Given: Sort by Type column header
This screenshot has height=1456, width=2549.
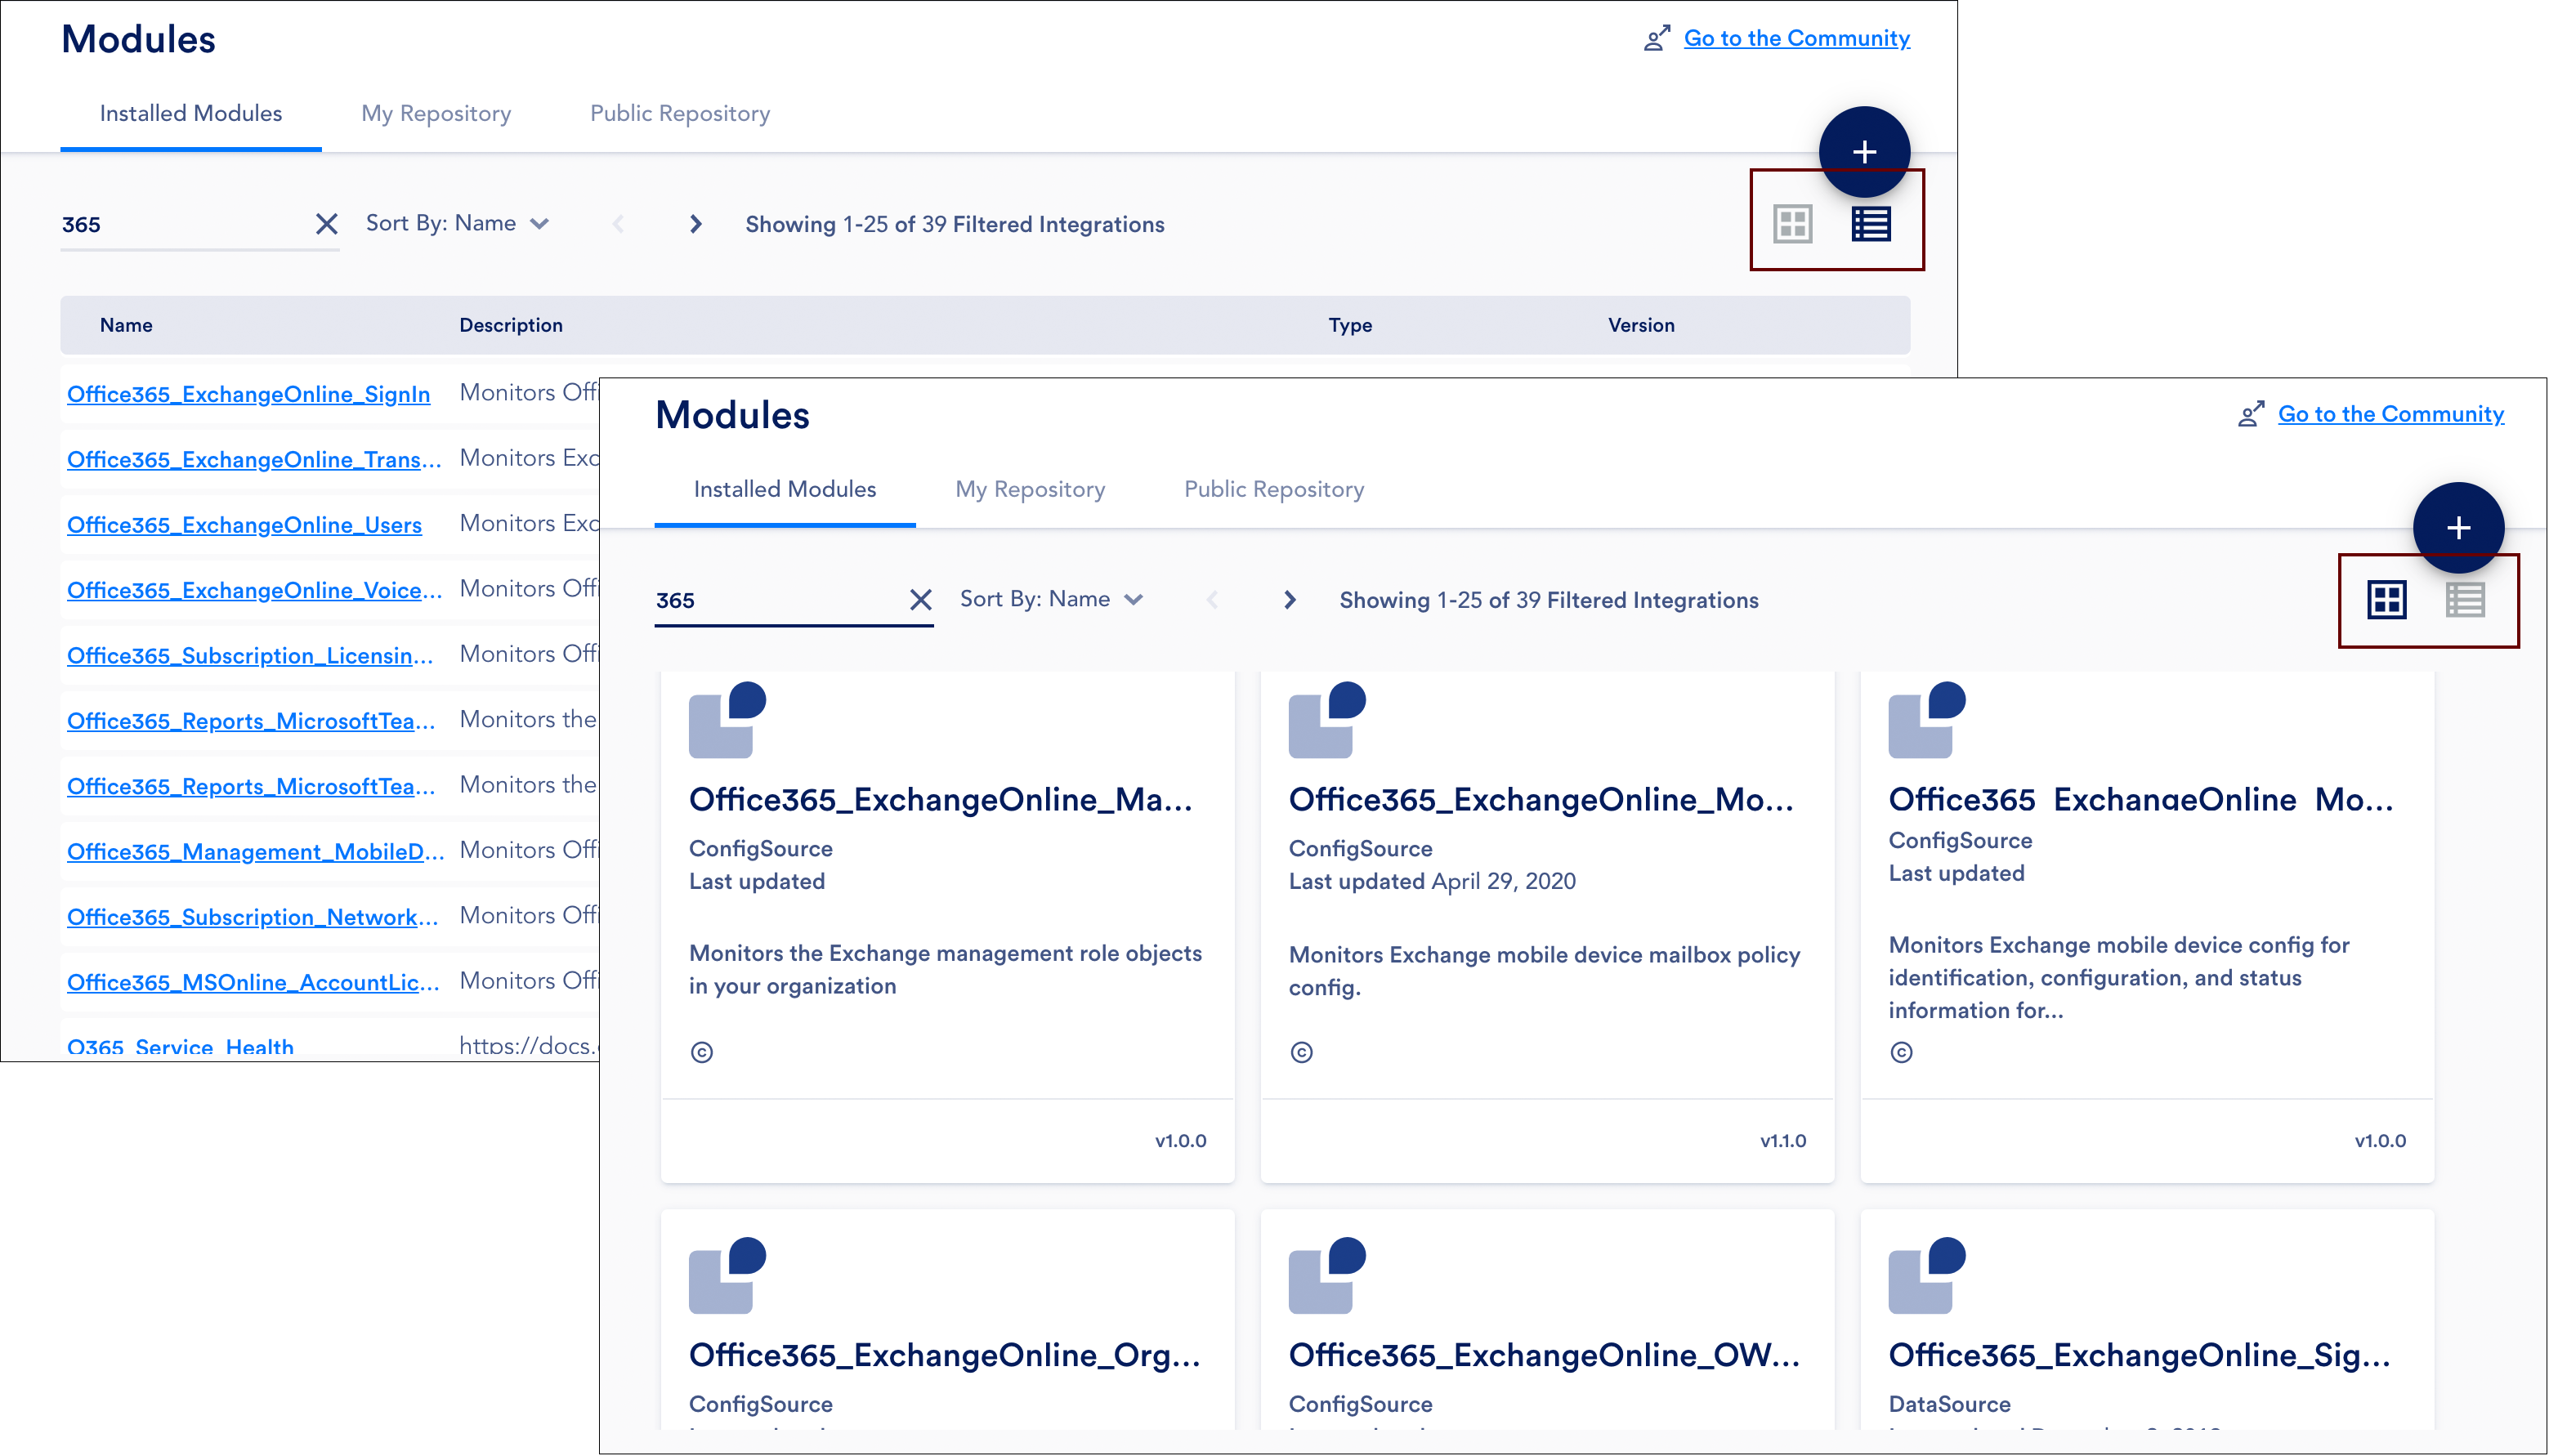Looking at the screenshot, I should coord(1349,325).
